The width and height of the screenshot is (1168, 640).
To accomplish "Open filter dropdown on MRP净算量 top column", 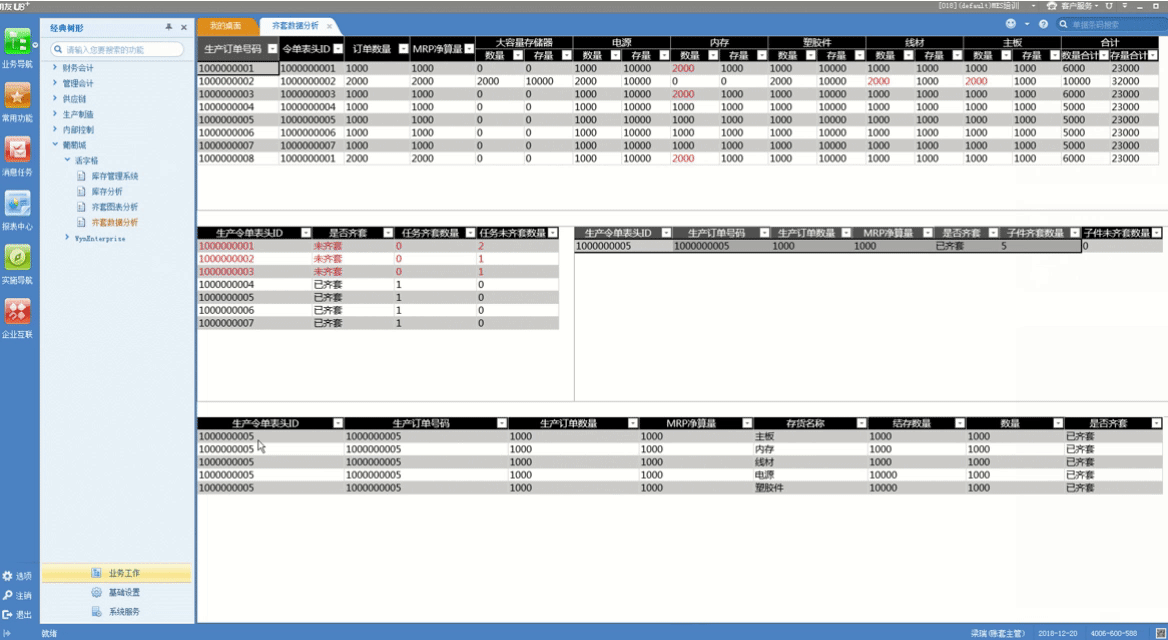I will [469, 48].
